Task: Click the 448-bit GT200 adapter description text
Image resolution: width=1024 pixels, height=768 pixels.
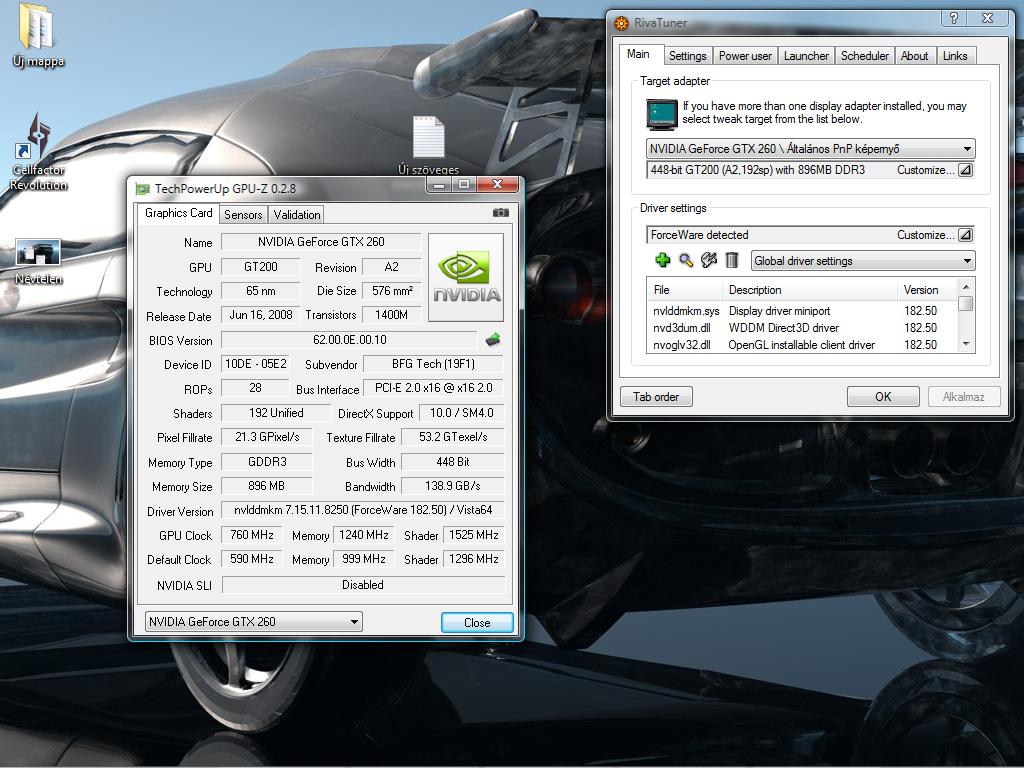Action: [x=758, y=170]
